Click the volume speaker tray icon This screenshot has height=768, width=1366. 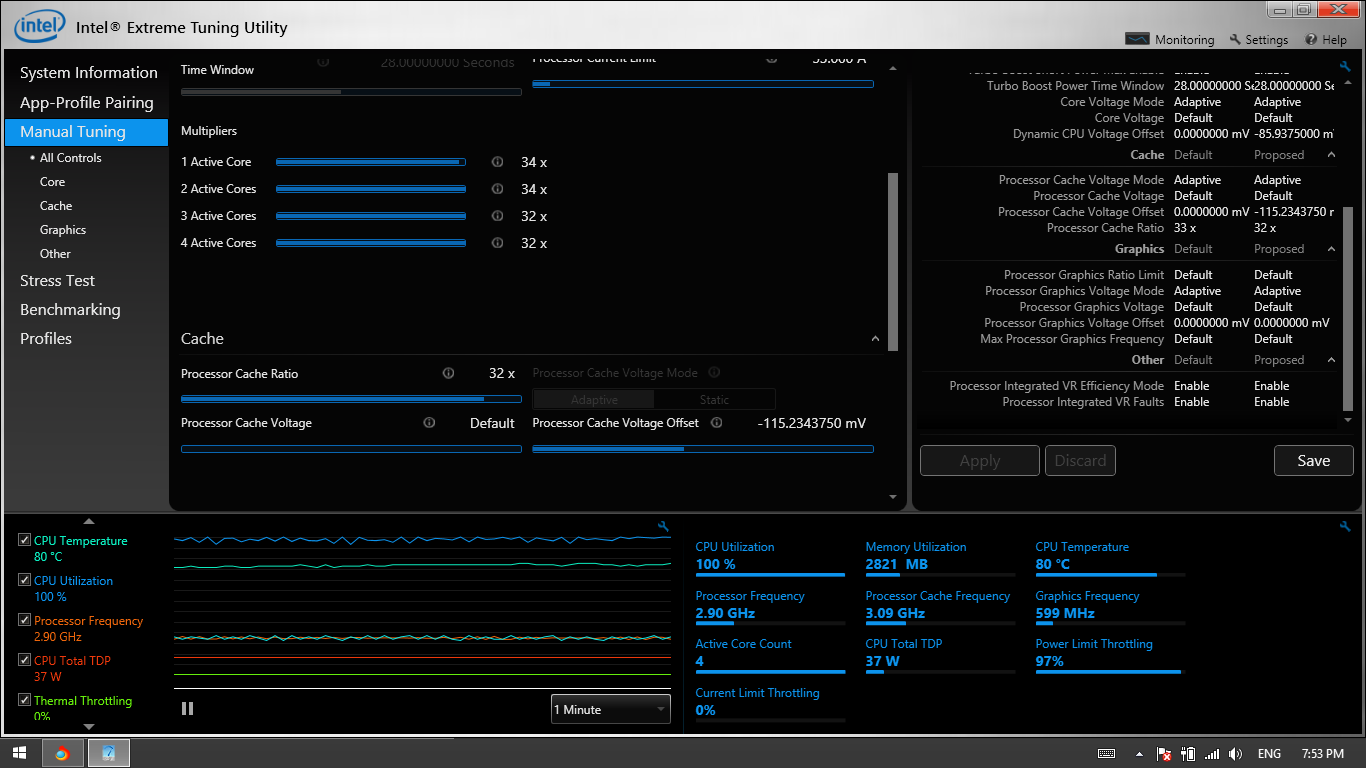click(1235, 754)
